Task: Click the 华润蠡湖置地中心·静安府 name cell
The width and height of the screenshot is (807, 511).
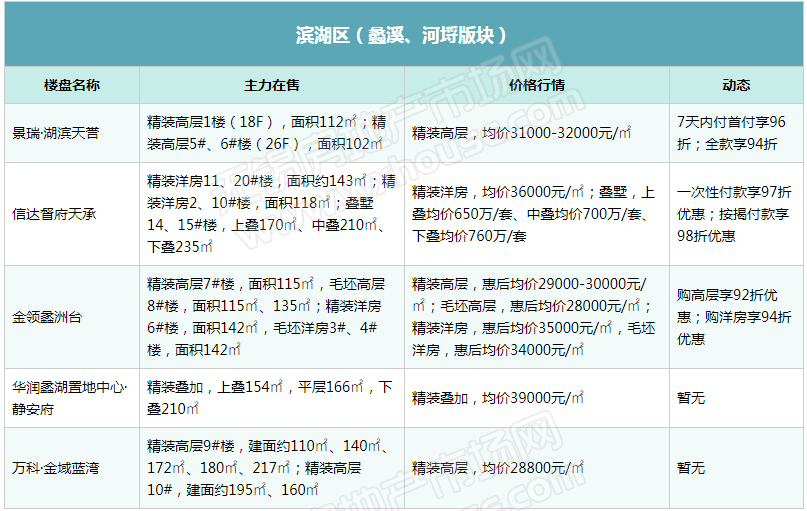Action: [70, 398]
